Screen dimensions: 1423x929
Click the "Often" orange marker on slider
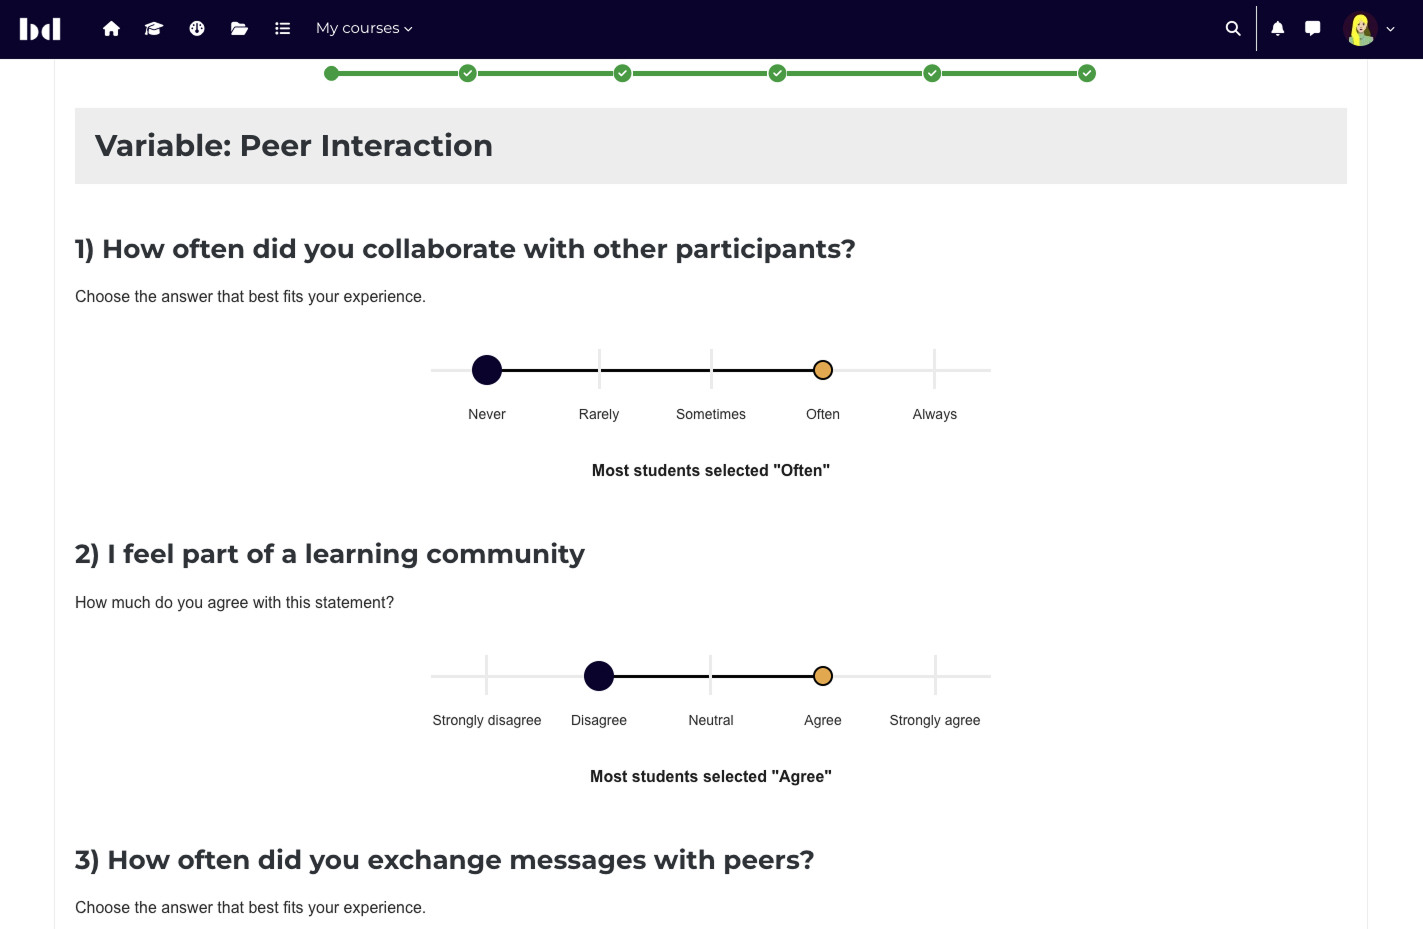[823, 370]
